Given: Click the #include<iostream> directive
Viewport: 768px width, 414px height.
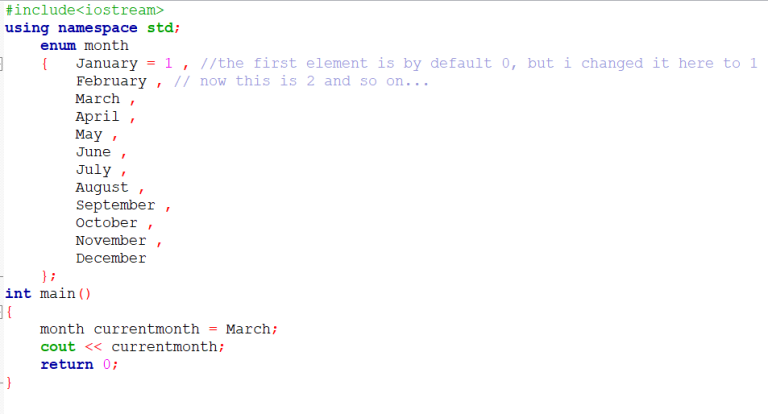Looking at the screenshot, I should 84,10.
